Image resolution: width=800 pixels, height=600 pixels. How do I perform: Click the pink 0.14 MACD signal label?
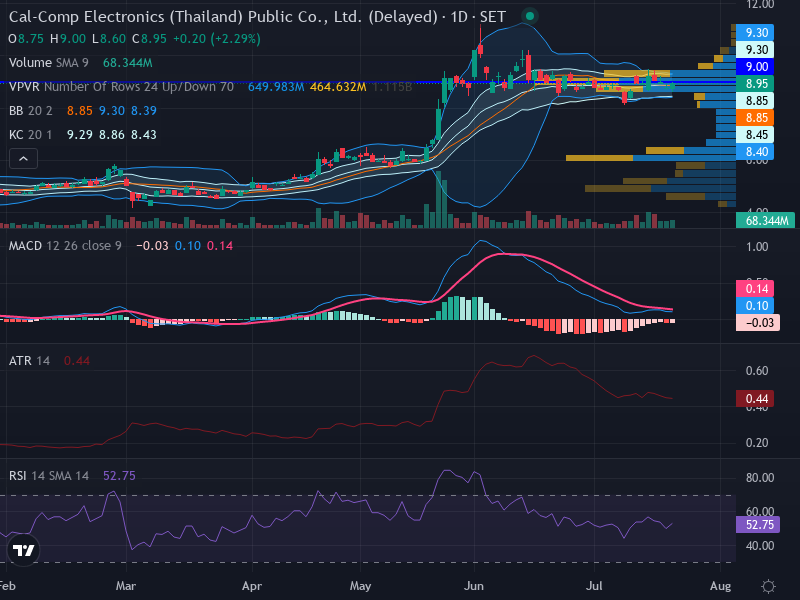pyautogui.click(x=755, y=289)
